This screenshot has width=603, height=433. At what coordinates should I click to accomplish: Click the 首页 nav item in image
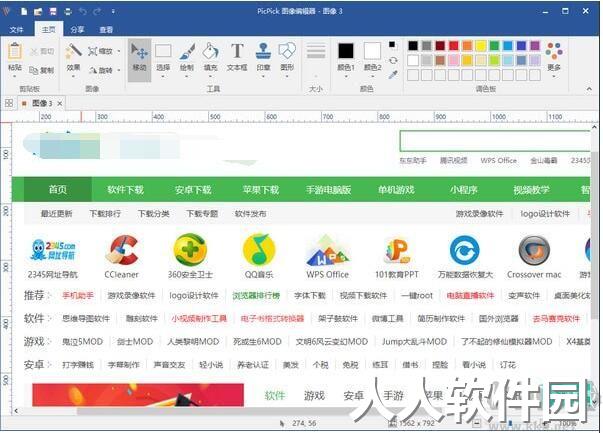pyautogui.click(x=58, y=189)
